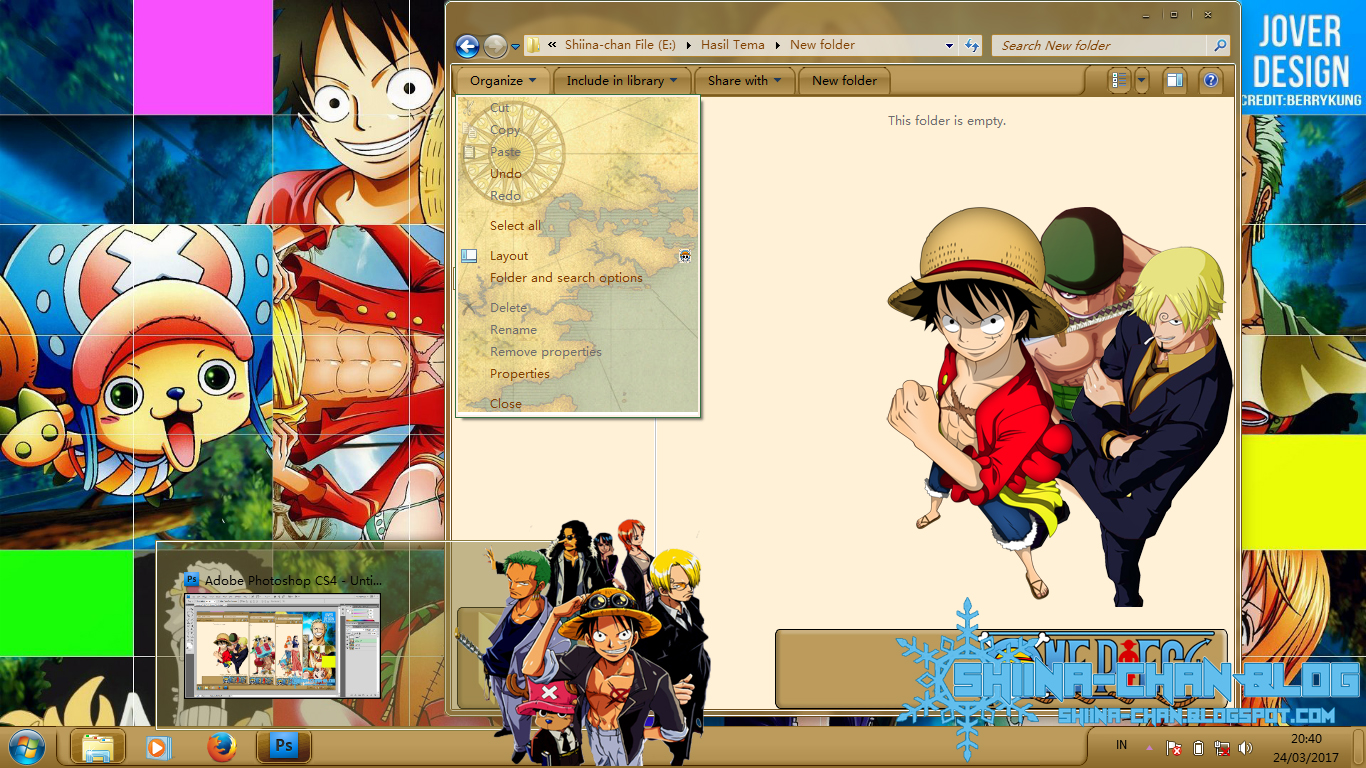Click the IN language indicator
The image size is (1366, 768).
click(x=1121, y=746)
